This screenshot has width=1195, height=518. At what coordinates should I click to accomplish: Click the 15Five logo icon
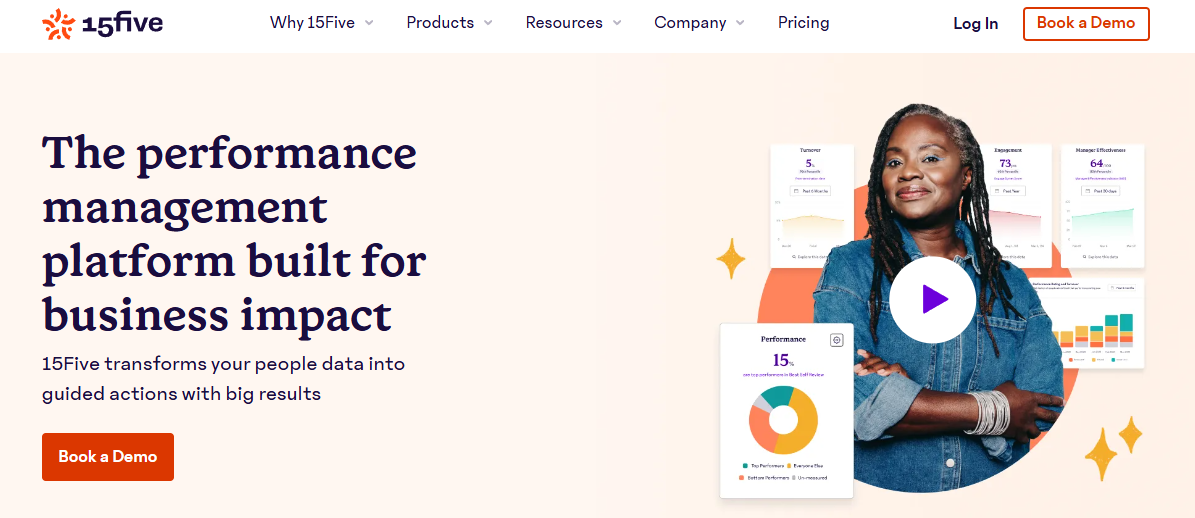click(x=58, y=23)
